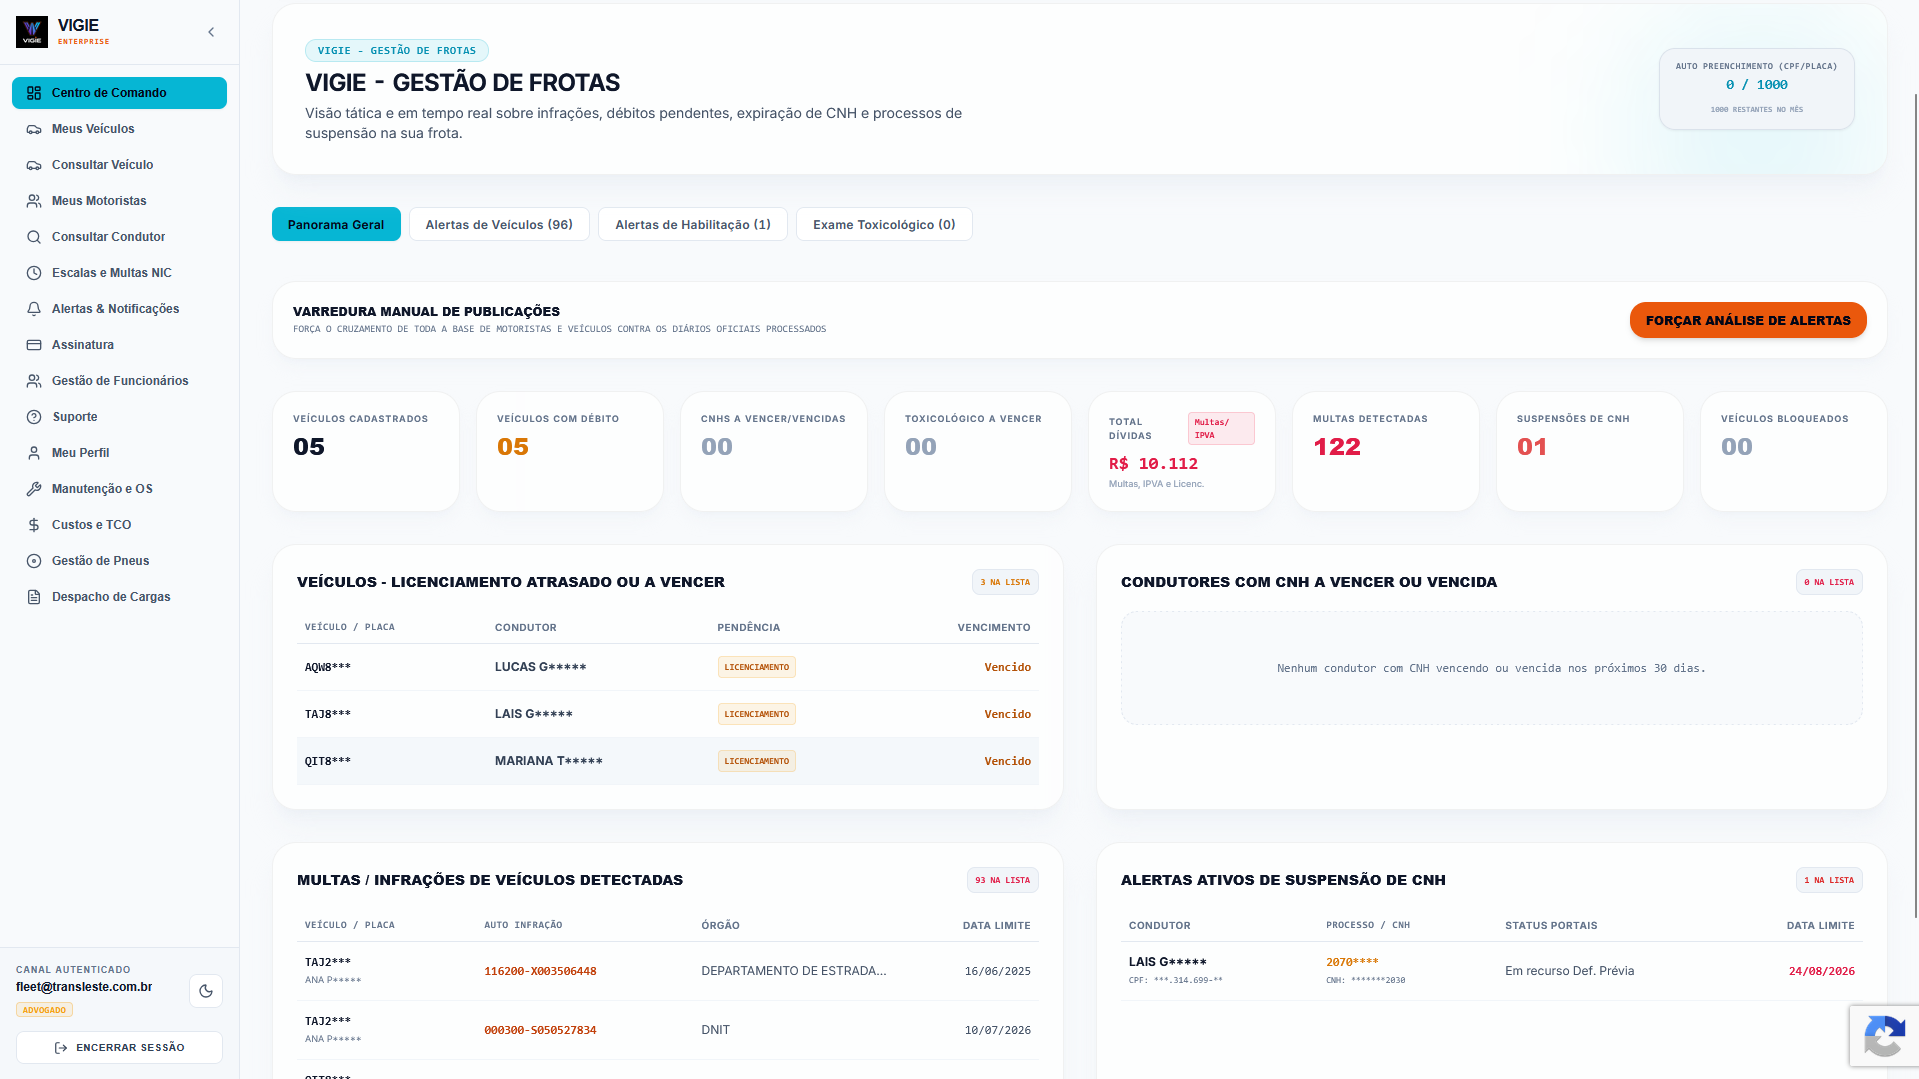Click the Suporte help icon
Screen dimensions: 1919x1079
coord(34,417)
